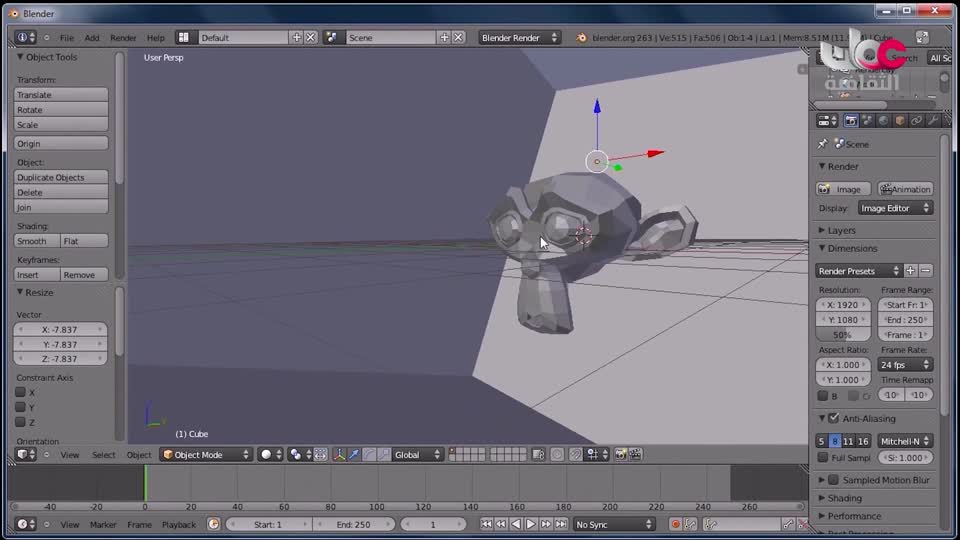Open the Object Mode dropdown
Screen dimensions: 960x540
coord(206,454)
